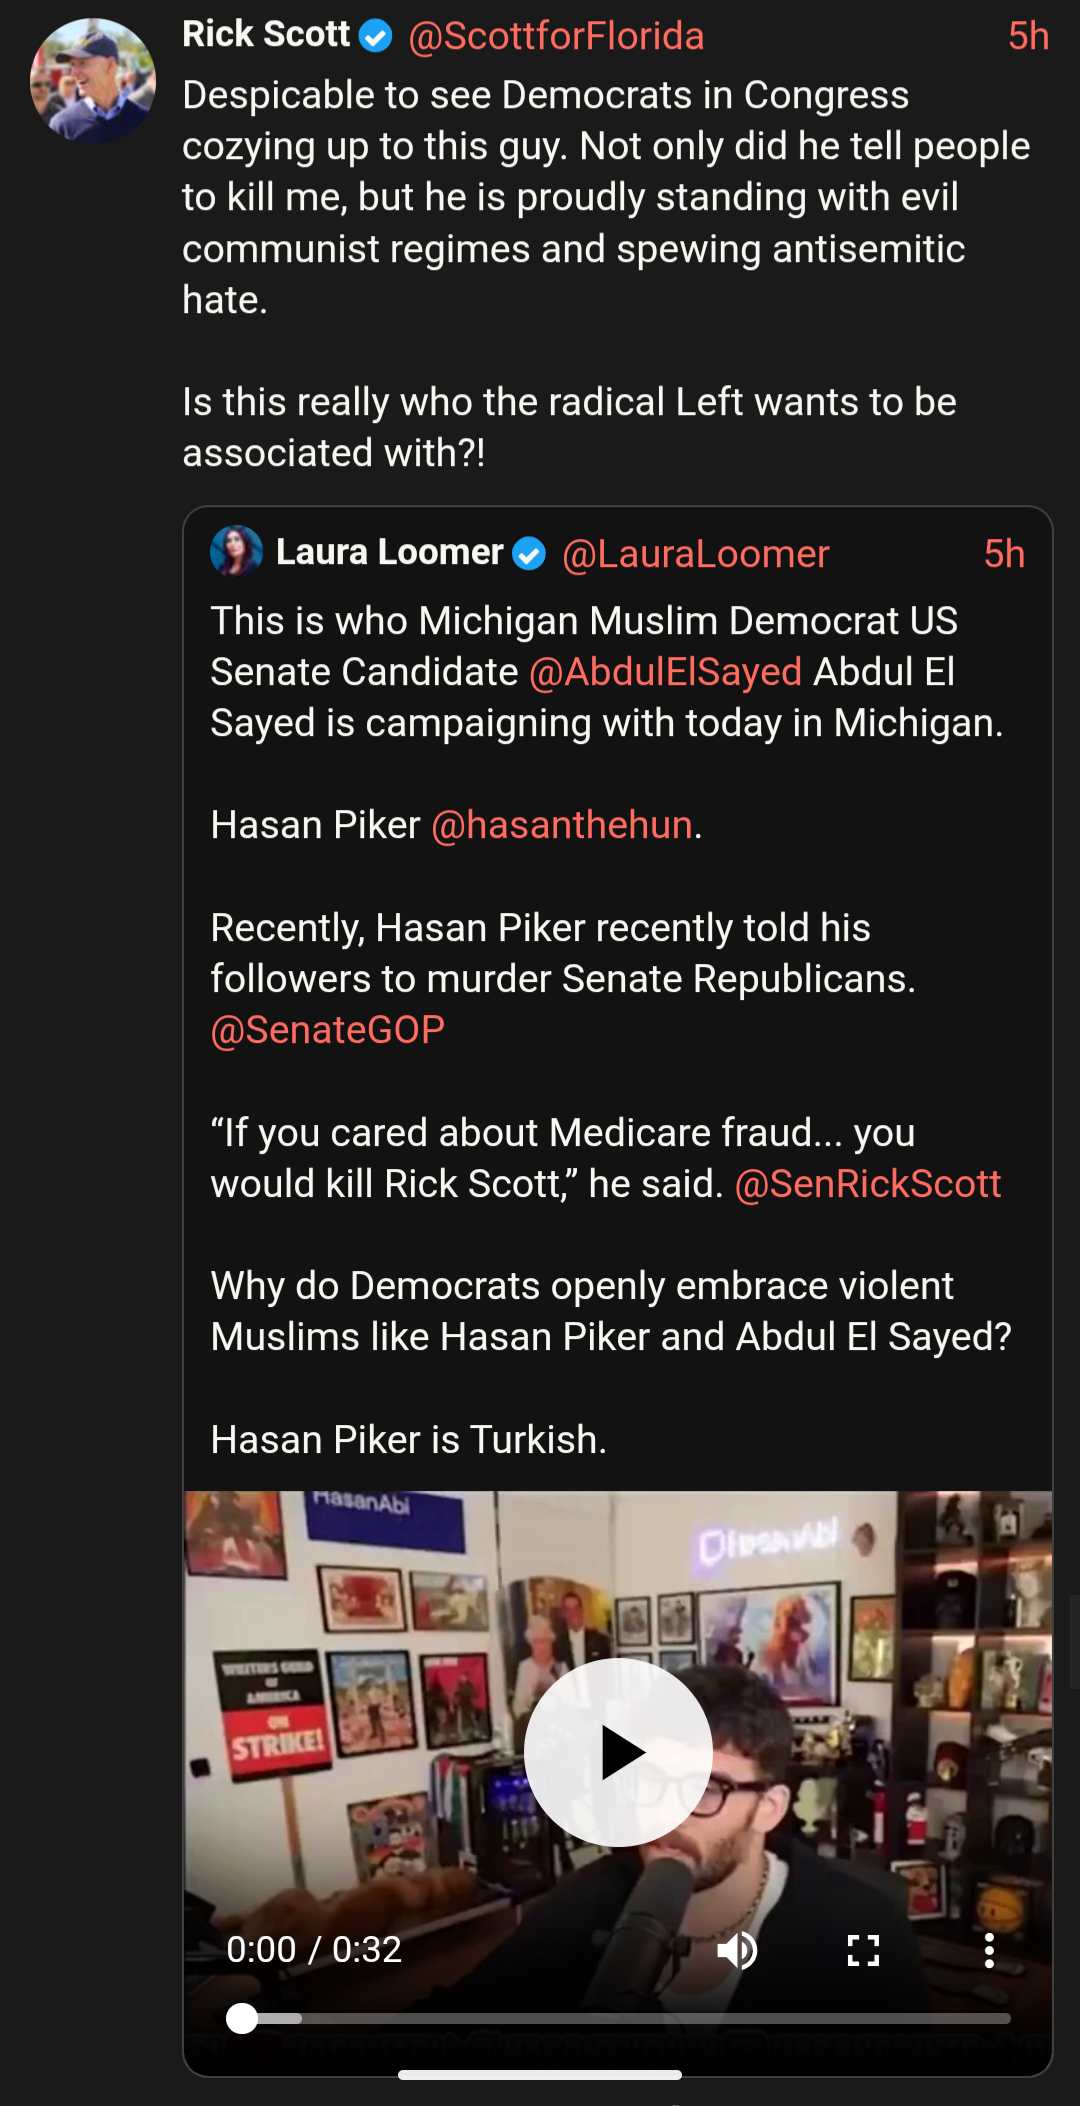Open quoted post's 5h timestamp
This screenshot has height=2106, width=1080.
(x=1004, y=554)
